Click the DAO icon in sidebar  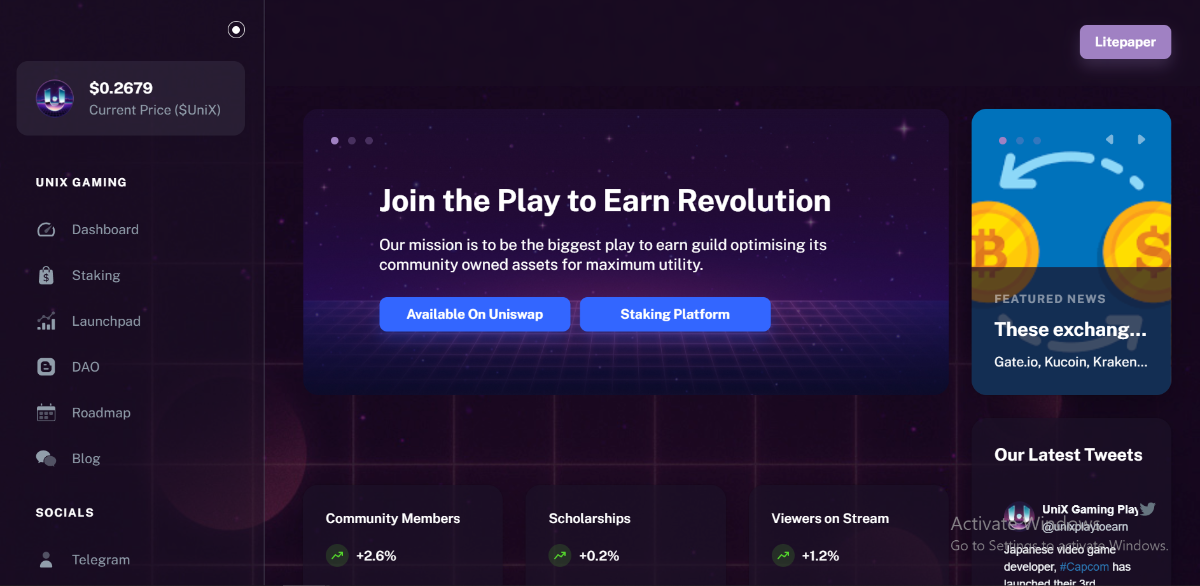tap(46, 367)
